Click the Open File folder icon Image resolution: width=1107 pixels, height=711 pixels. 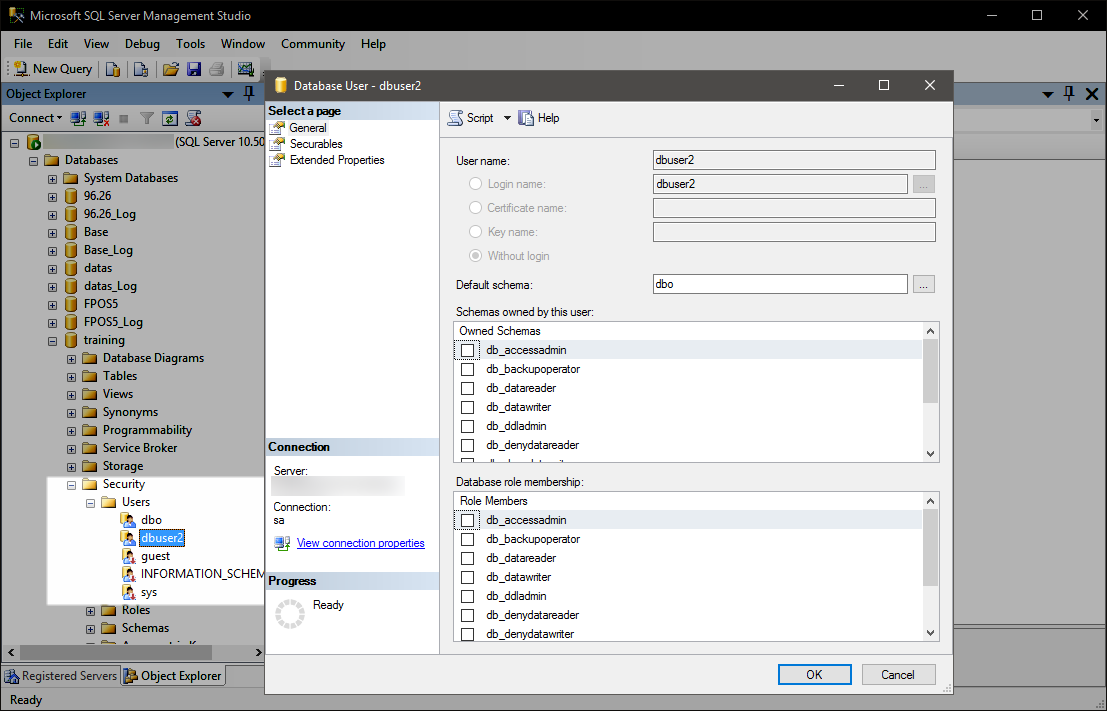tap(170, 68)
